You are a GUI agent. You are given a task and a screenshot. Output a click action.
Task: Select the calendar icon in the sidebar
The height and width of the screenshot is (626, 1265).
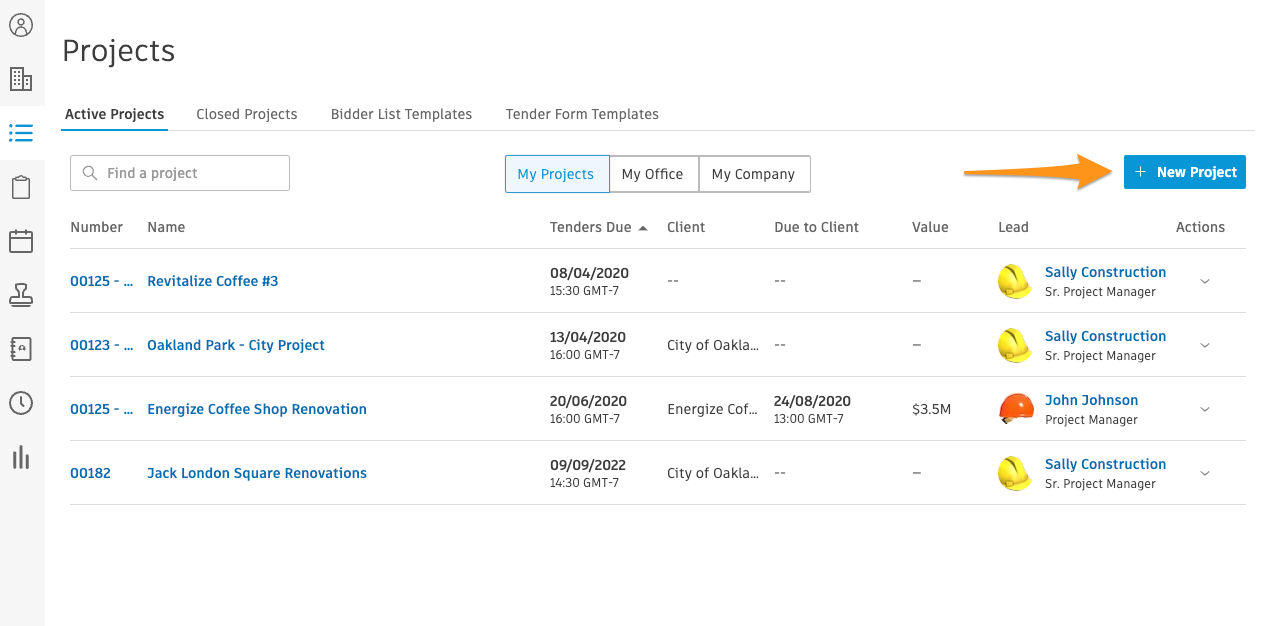pos(22,241)
